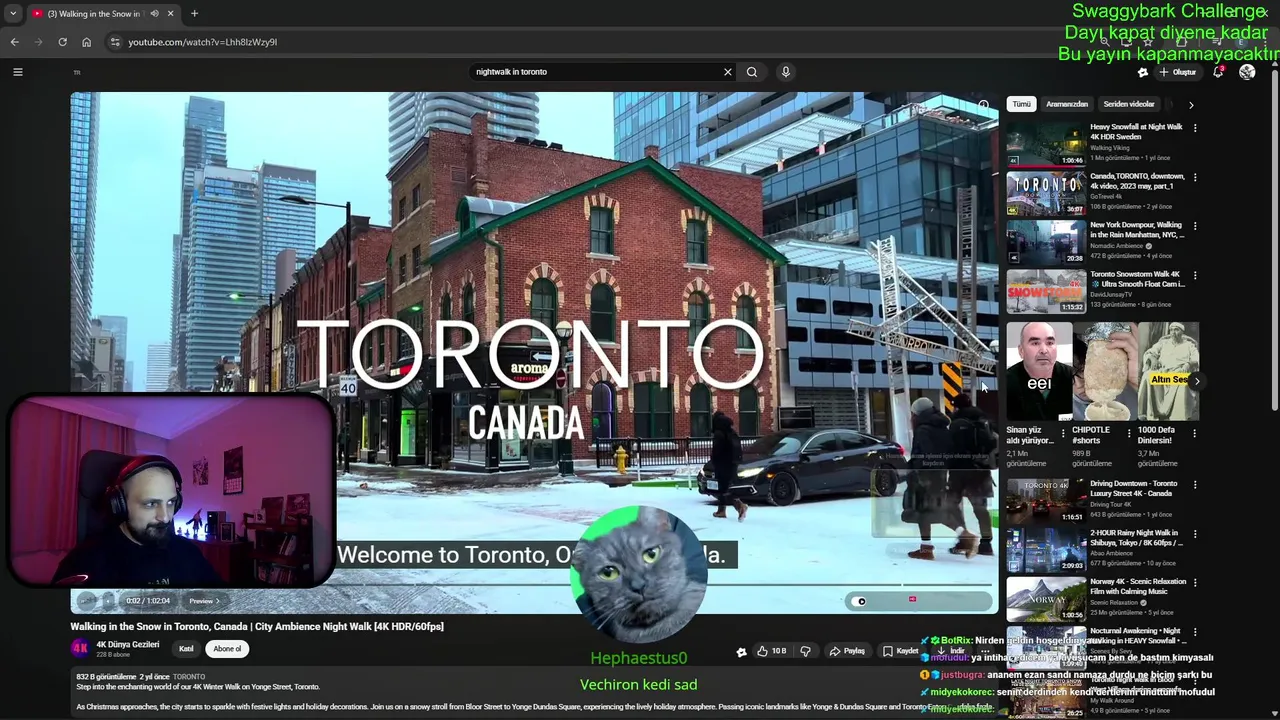Click Paylaş to share the video
The width and height of the screenshot is (1280, 720).
846,651
